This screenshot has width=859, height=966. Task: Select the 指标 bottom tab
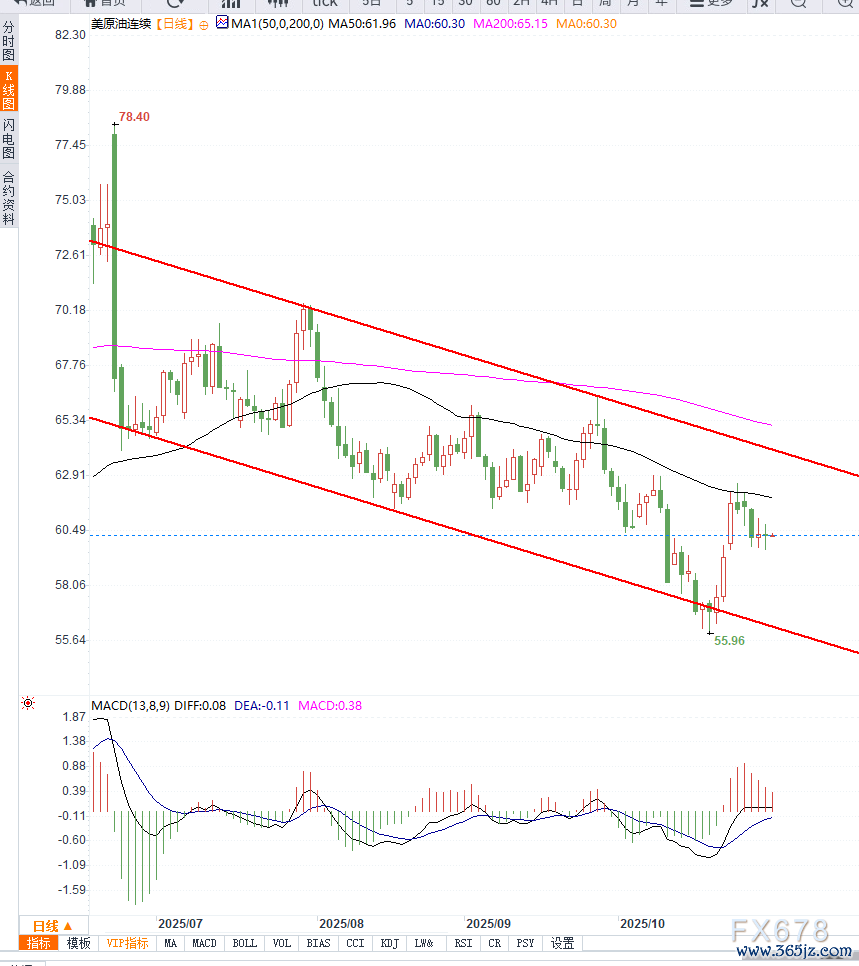(39, 943)
